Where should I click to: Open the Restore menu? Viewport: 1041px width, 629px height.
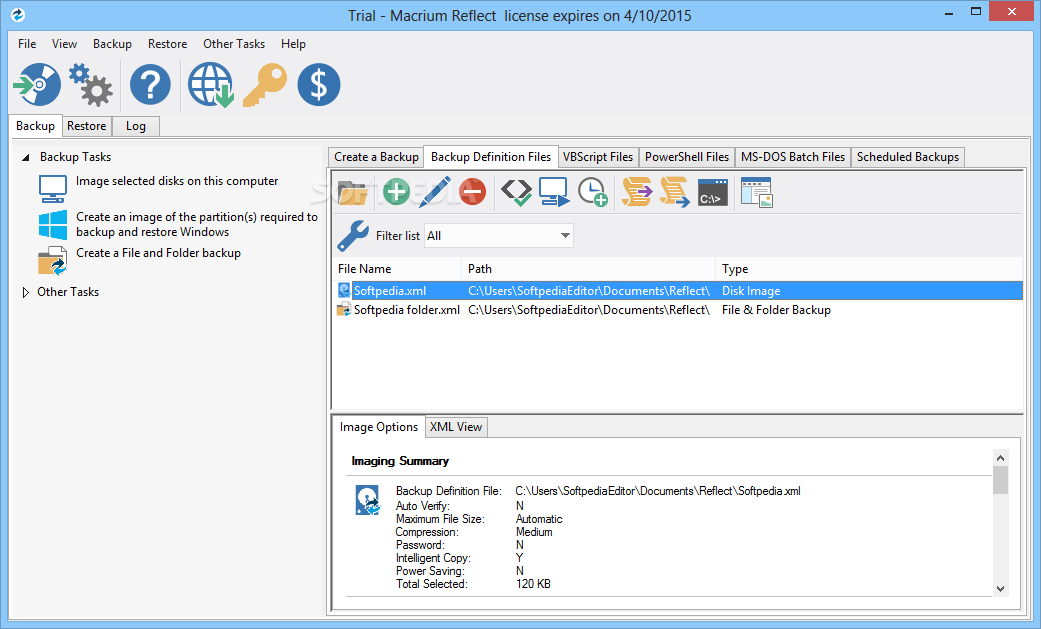click(167, 44)
